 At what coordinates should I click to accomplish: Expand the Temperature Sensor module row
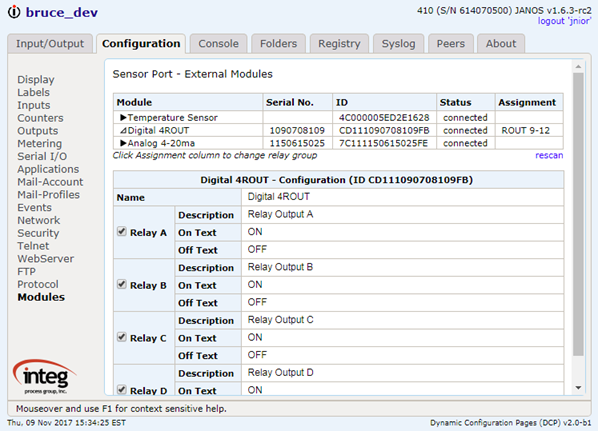click(123, 117)
